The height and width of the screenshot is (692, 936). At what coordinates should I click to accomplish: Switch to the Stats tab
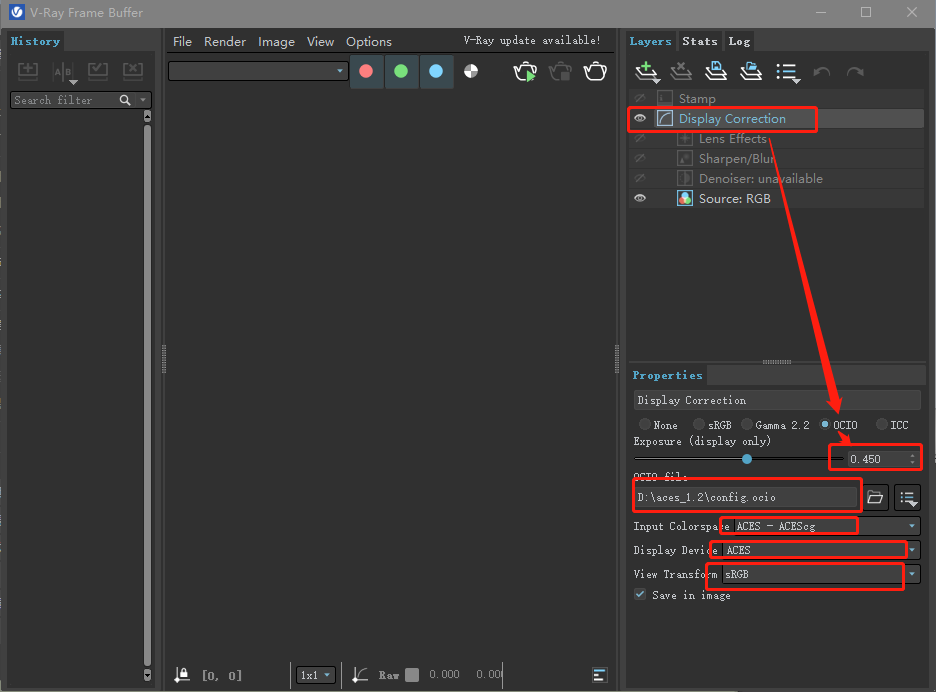coord(699,41)
